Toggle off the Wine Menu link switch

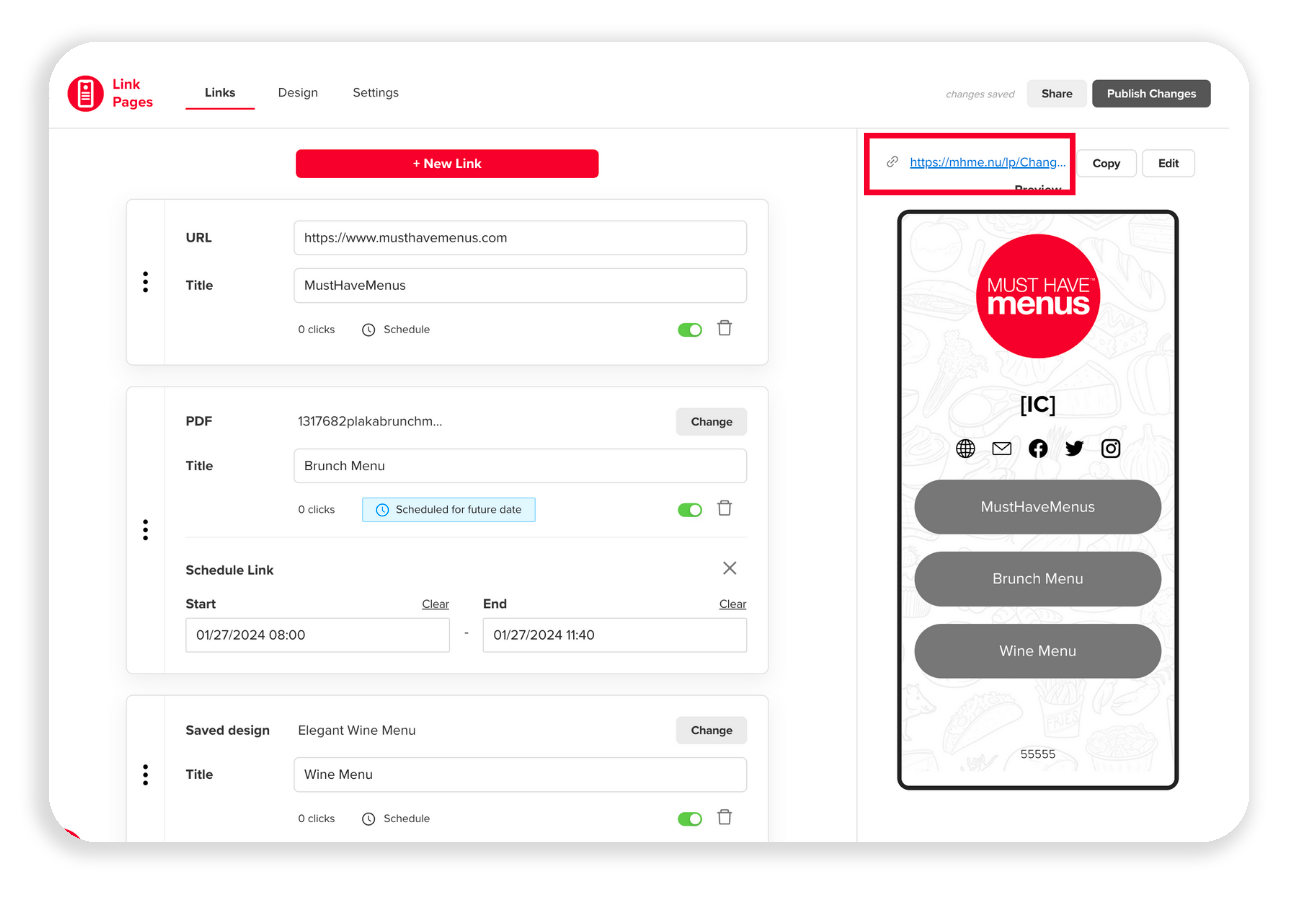point(690,818)
